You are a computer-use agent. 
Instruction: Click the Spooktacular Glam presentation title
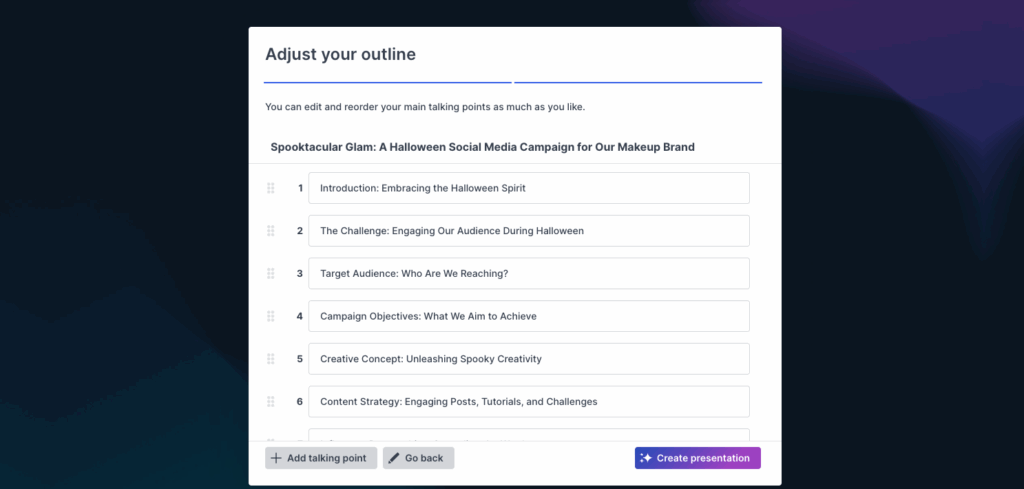click(482, 147)
